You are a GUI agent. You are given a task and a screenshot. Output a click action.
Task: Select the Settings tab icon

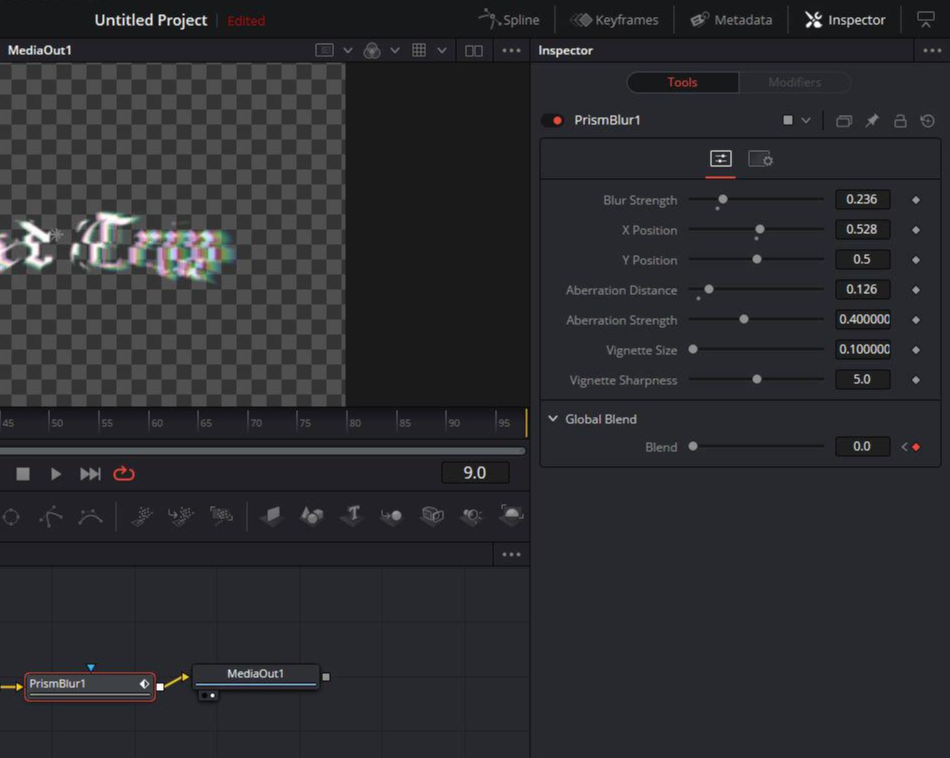click(760, 159)
